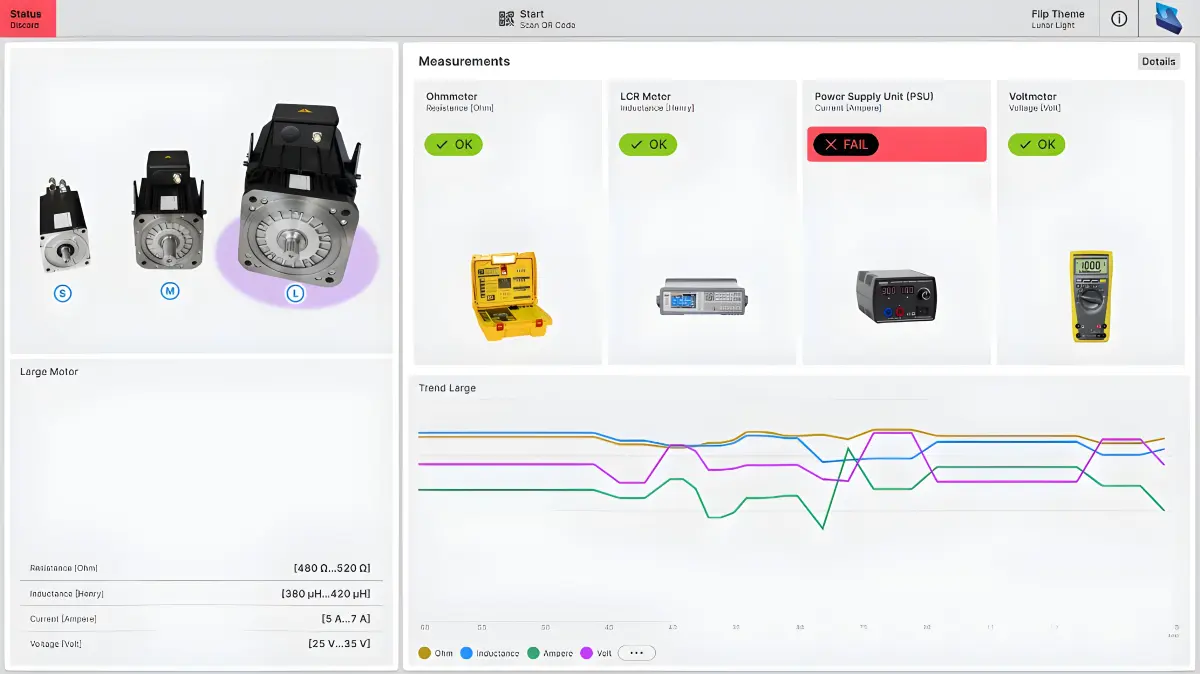The width and height of the screenshot is (1200, 674).
Task: Click the Volt purple legend swatch
Action: 586,653
